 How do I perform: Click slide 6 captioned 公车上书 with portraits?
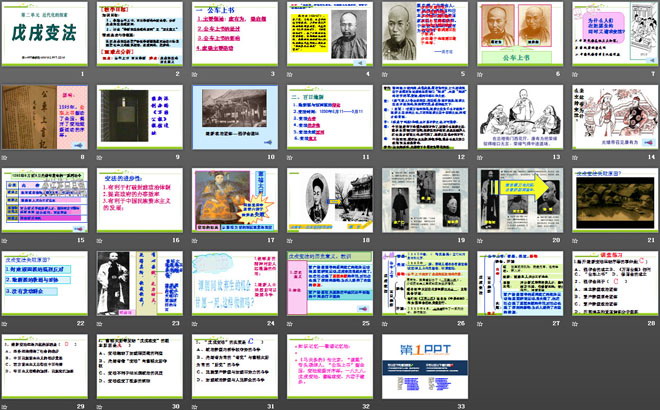pyautogui.click(x=518, y=36)
